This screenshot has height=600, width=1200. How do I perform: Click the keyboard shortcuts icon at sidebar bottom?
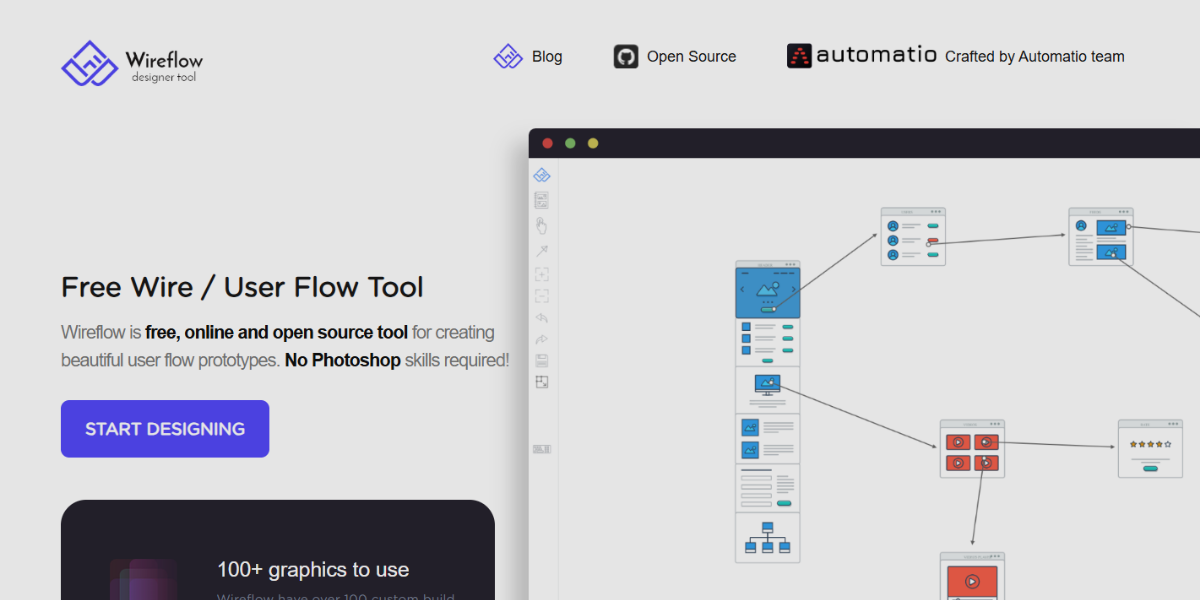(541, 450)
